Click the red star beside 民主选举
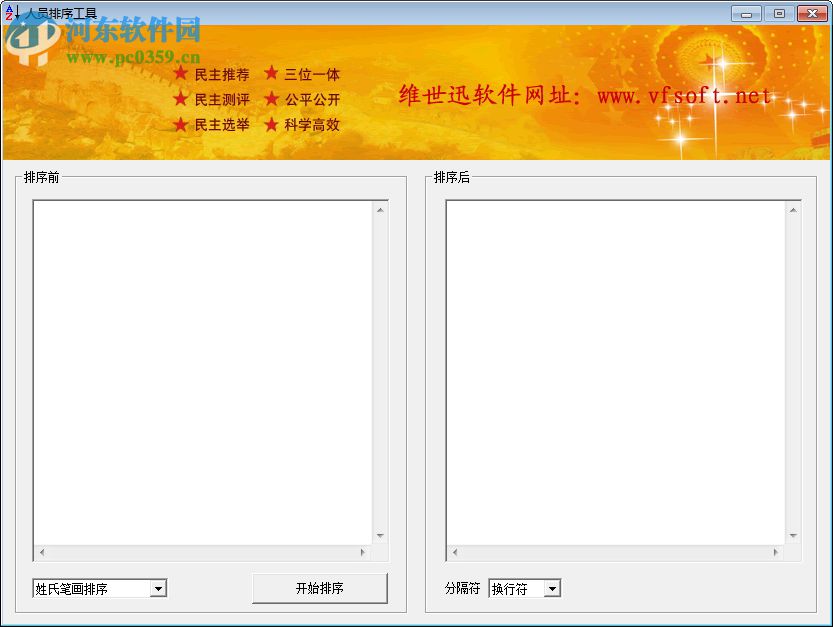 (x=181, y=125)
